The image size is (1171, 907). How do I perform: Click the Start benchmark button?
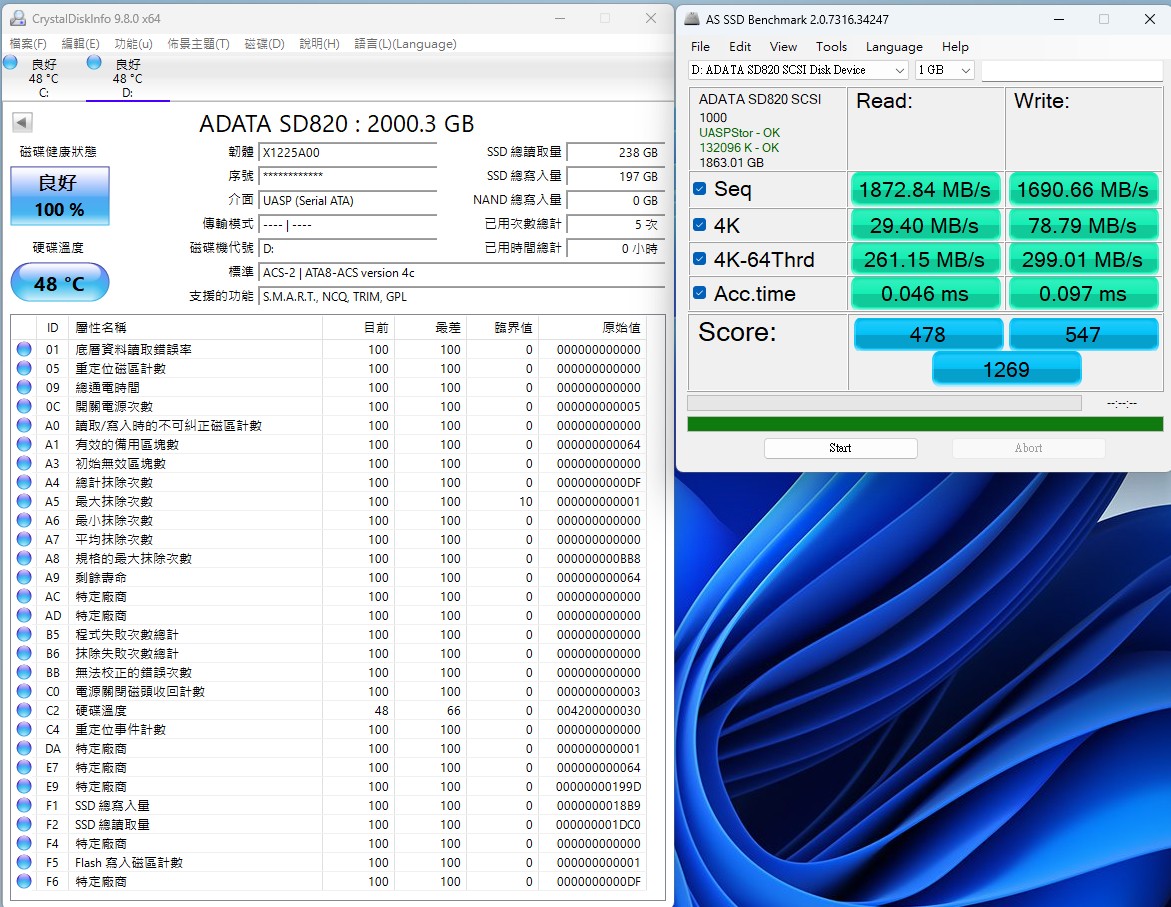tap(840, 448)
